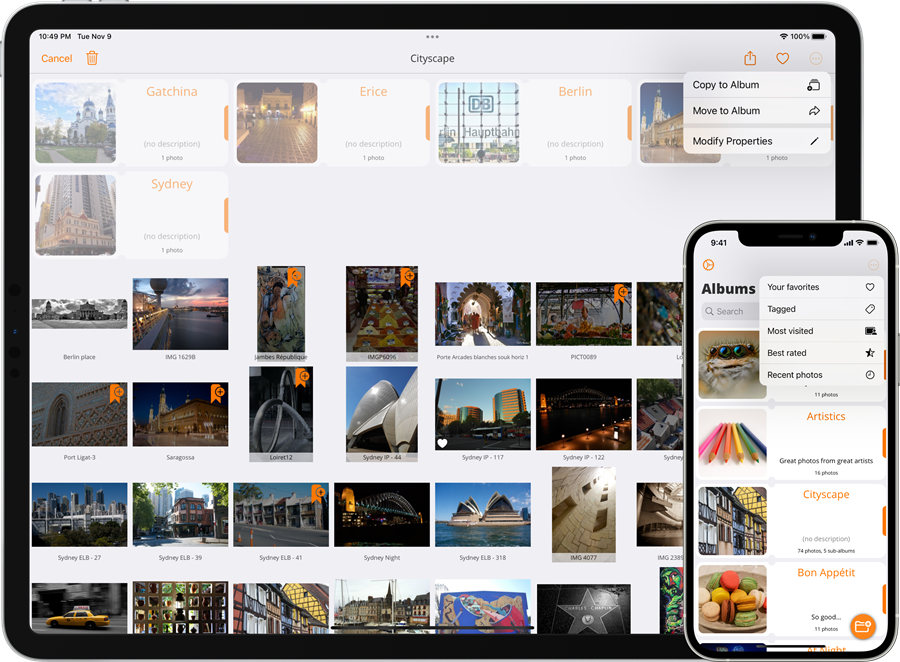Select the Sydney ELB - 27 photo

point(79,514)
